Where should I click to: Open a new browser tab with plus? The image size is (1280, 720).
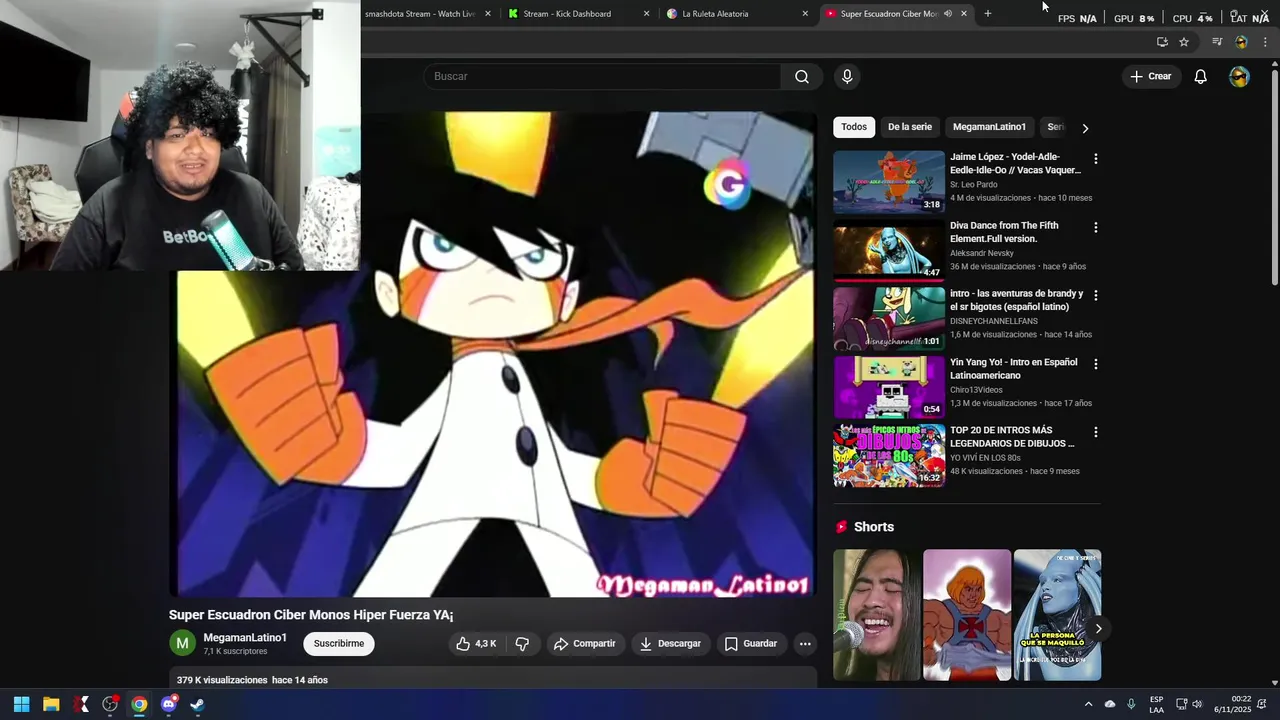988,14
